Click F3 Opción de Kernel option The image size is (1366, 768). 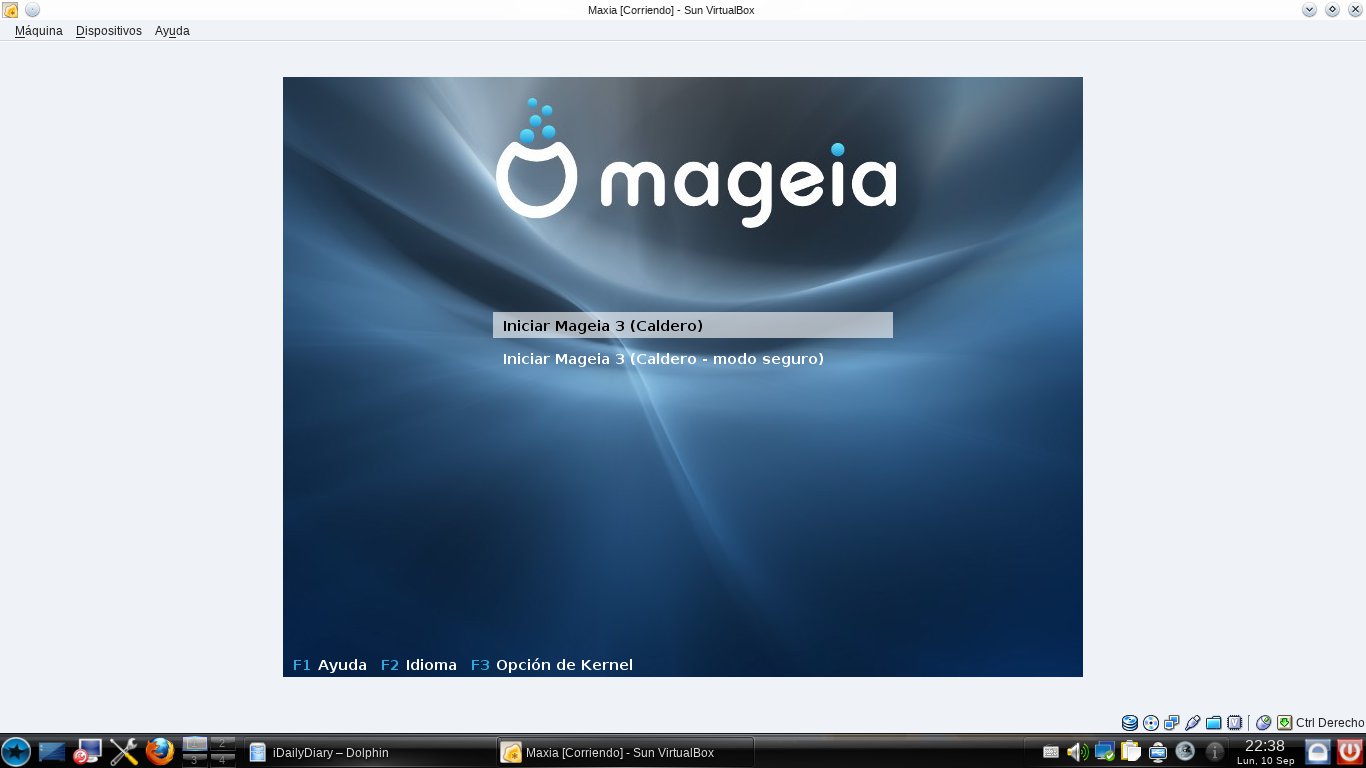coord(552,665)
